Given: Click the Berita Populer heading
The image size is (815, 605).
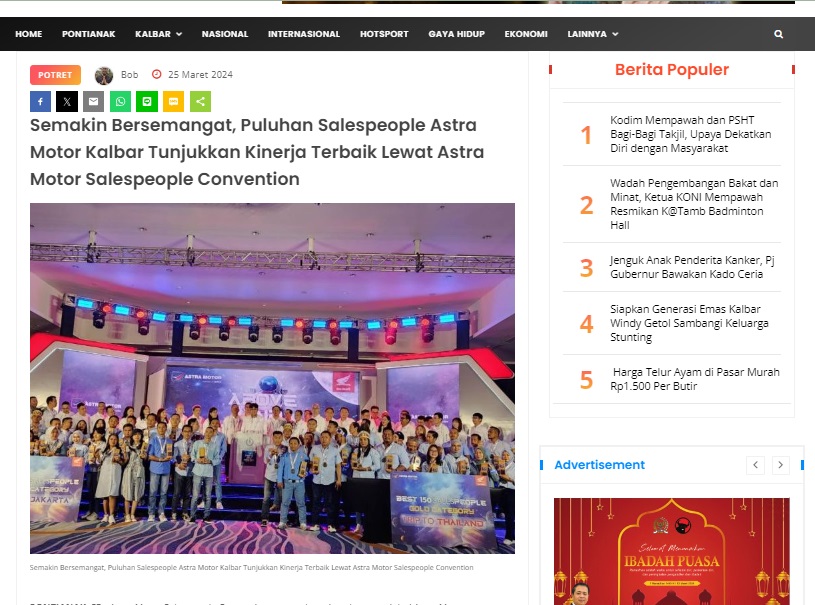Looking at the screenshot, I should tap(672, 70).
